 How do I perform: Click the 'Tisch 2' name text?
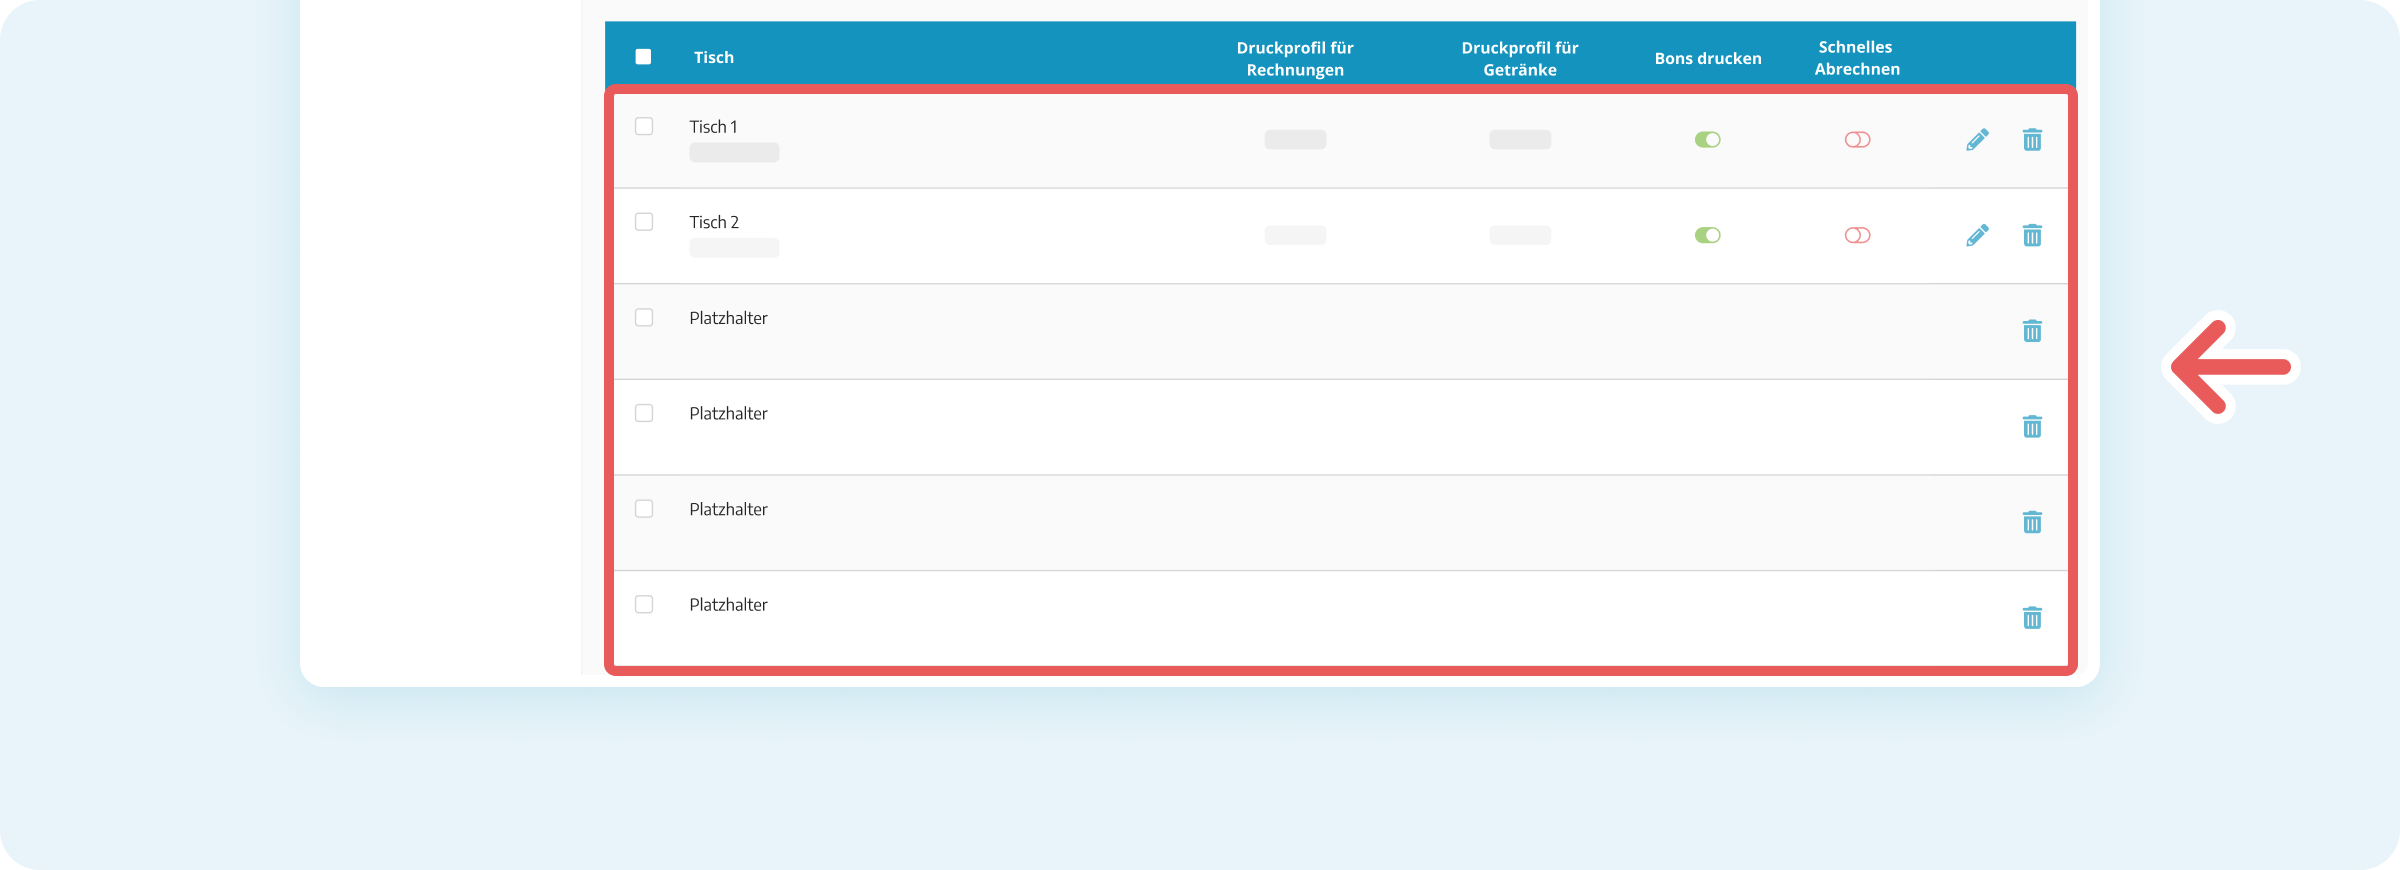coord(714,222)
